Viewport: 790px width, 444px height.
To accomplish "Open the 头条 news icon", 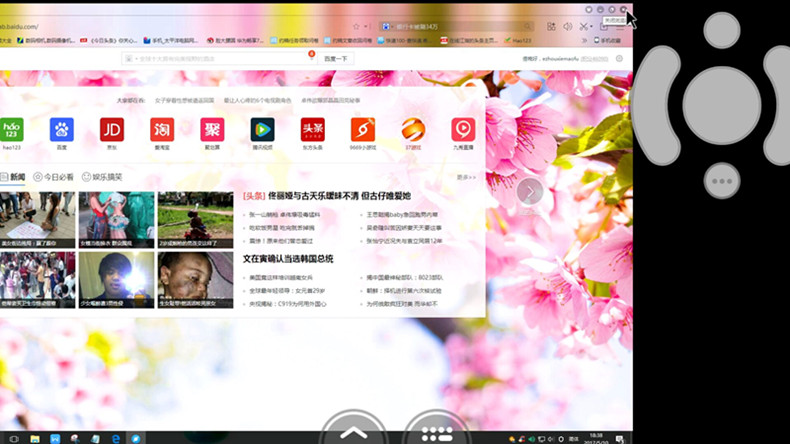I will point(312,130).
